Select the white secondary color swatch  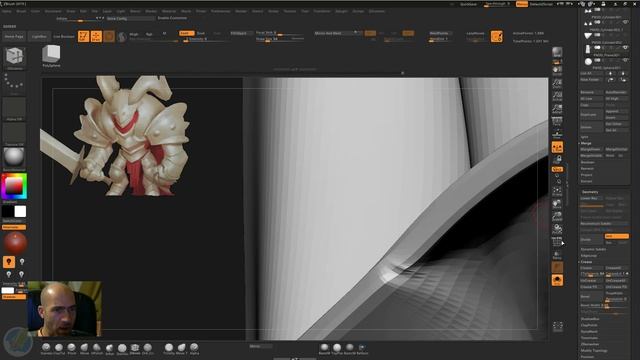(20, 211)
